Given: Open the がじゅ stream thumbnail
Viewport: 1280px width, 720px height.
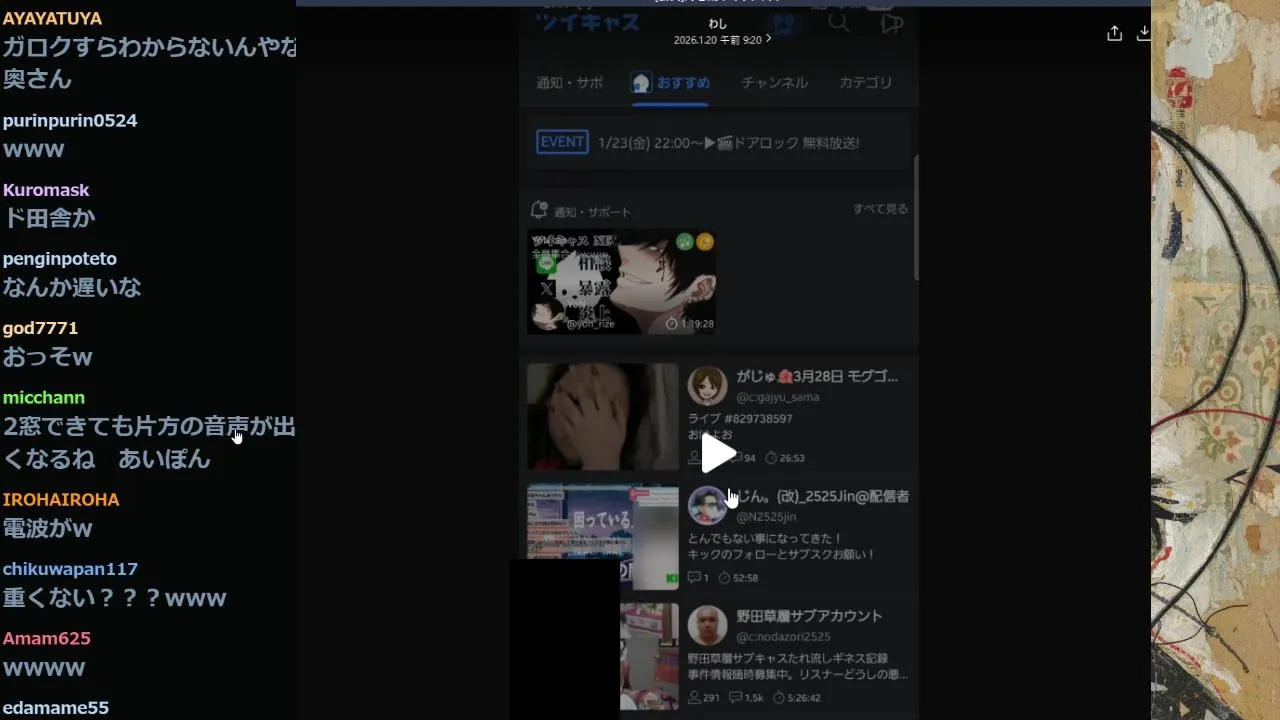Looking at the screenshot, I should coord(603,416).
